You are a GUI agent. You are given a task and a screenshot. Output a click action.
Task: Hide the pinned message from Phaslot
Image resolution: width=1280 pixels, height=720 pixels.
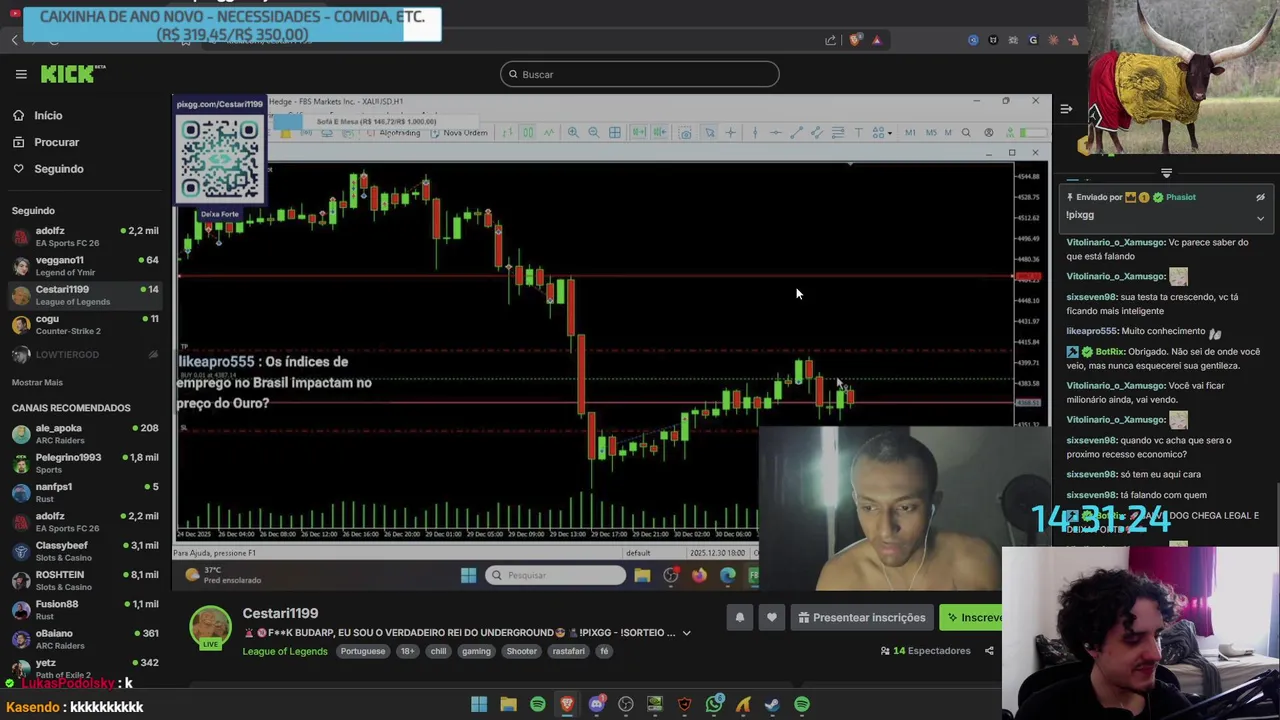[x=1260, y=197]
